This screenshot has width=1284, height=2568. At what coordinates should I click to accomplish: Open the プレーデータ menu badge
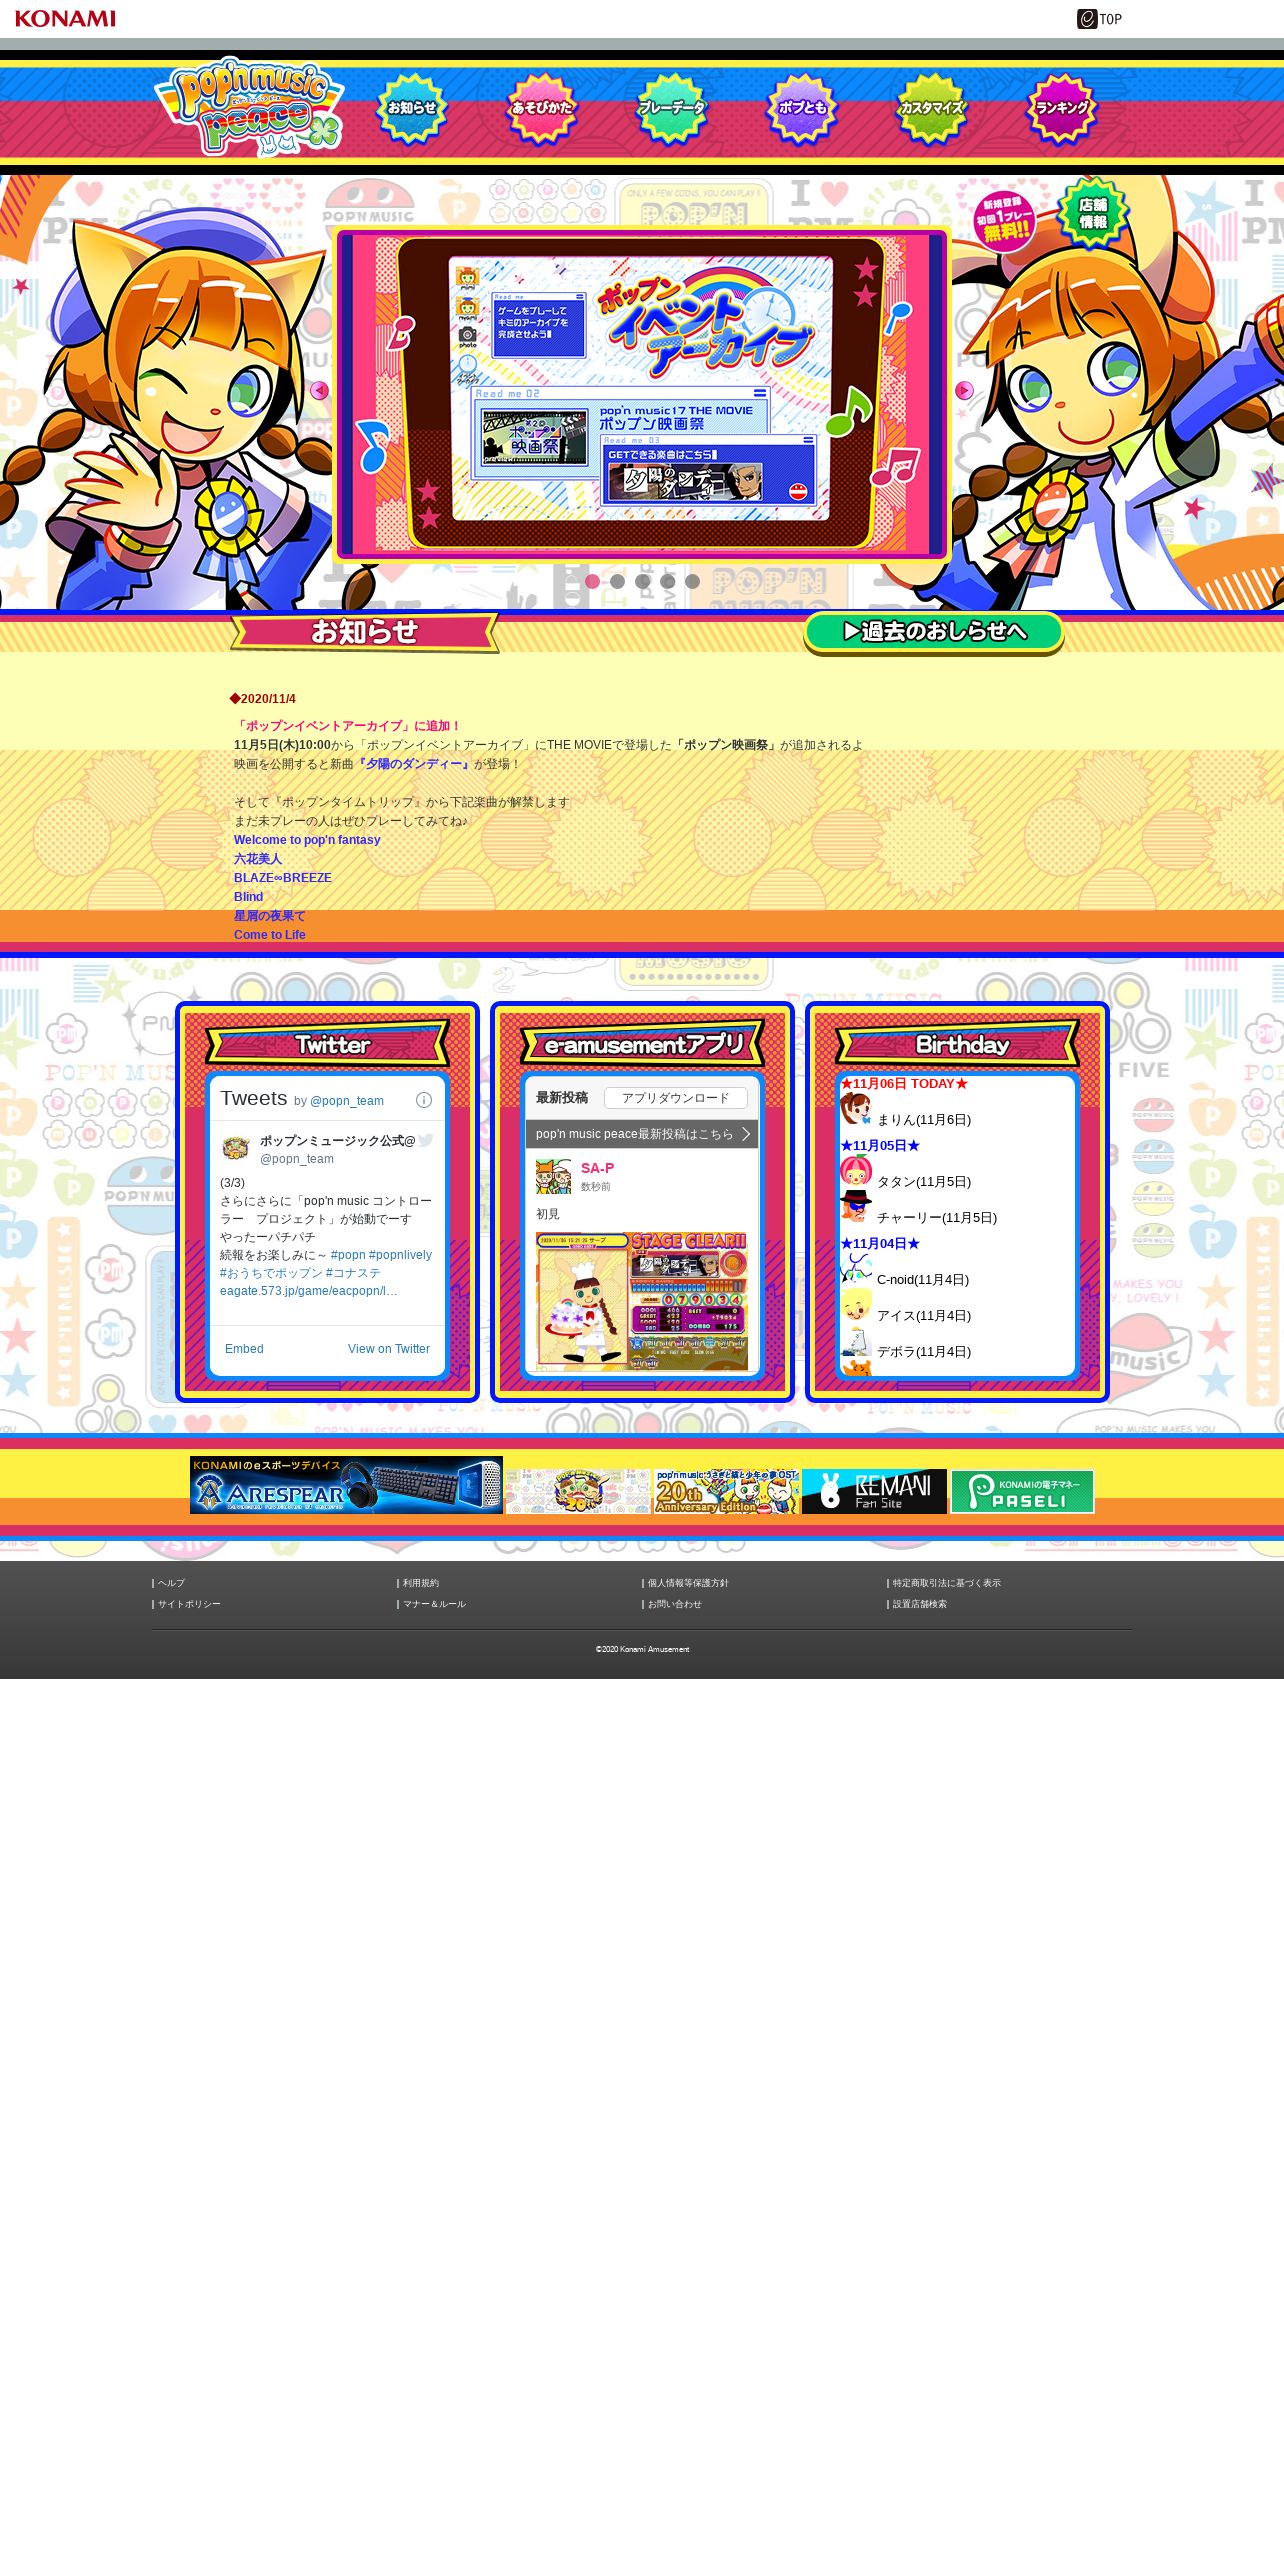[x=672, y=108]
